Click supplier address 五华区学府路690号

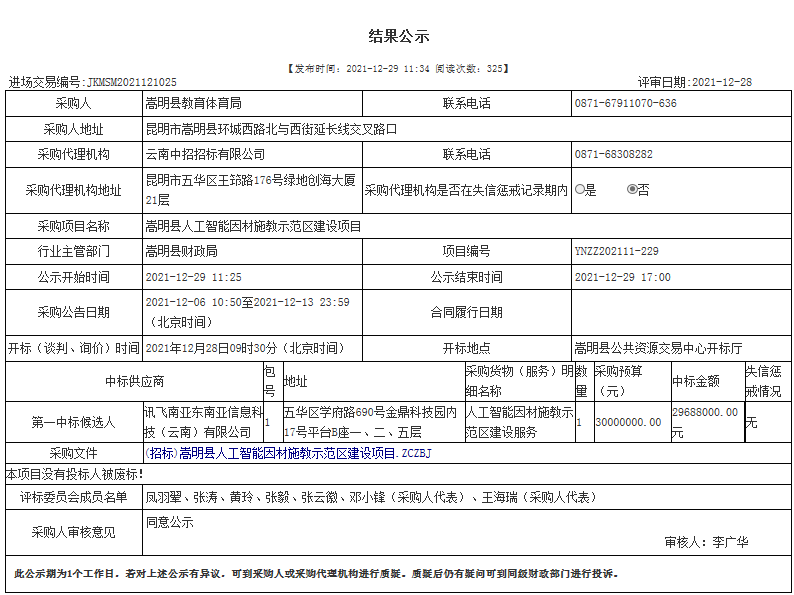370,422
